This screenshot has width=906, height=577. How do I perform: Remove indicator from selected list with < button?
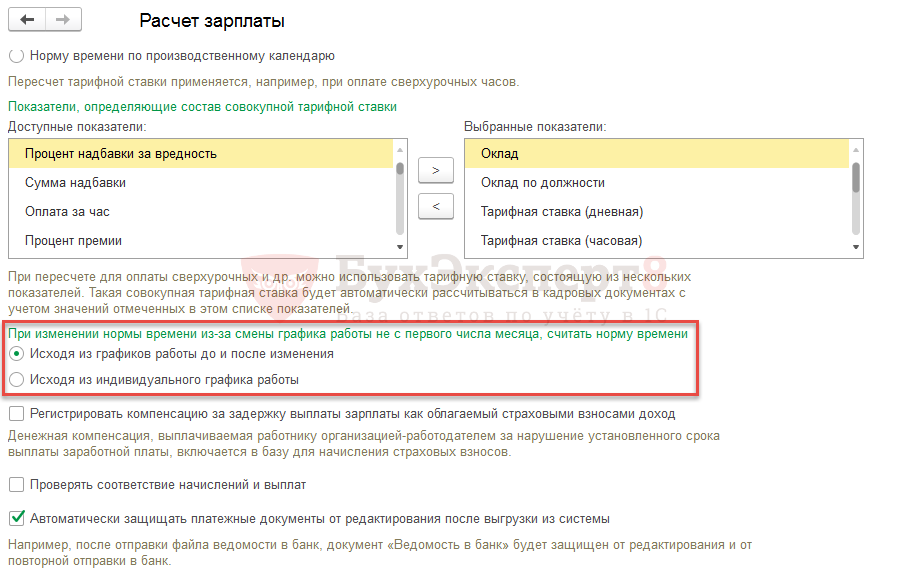point(436,206)
